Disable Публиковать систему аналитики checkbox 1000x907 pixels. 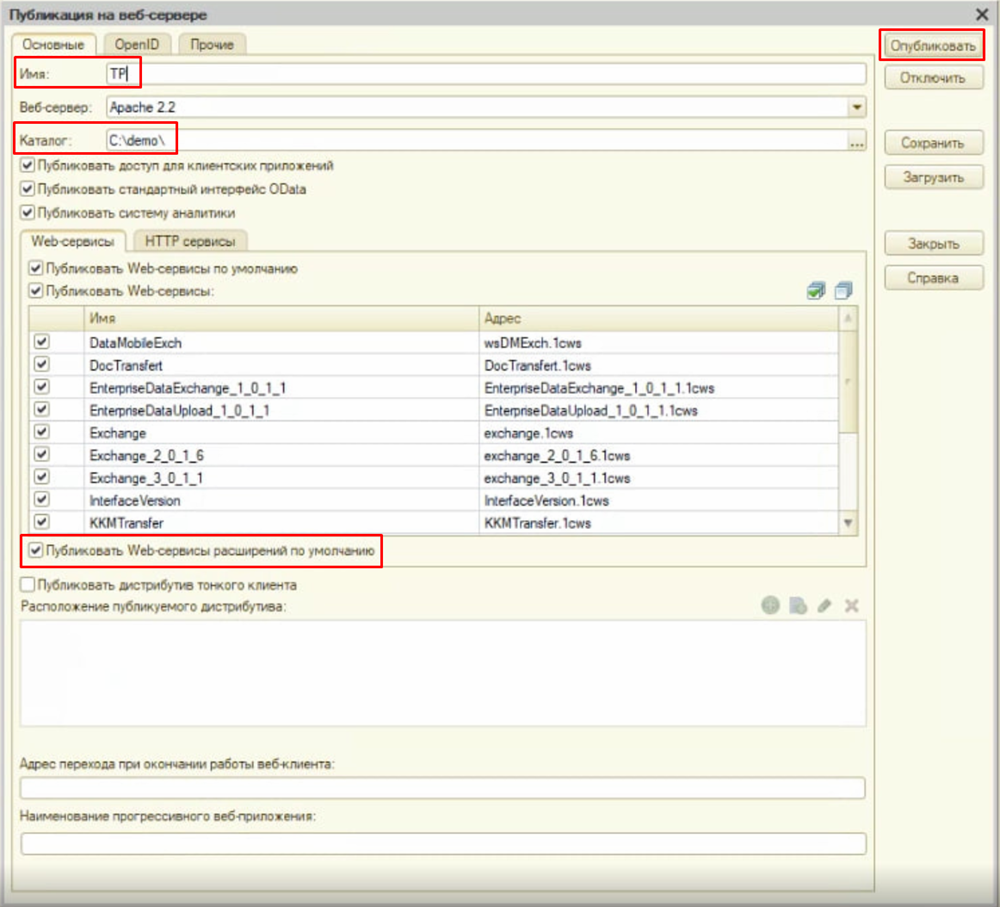28,212
